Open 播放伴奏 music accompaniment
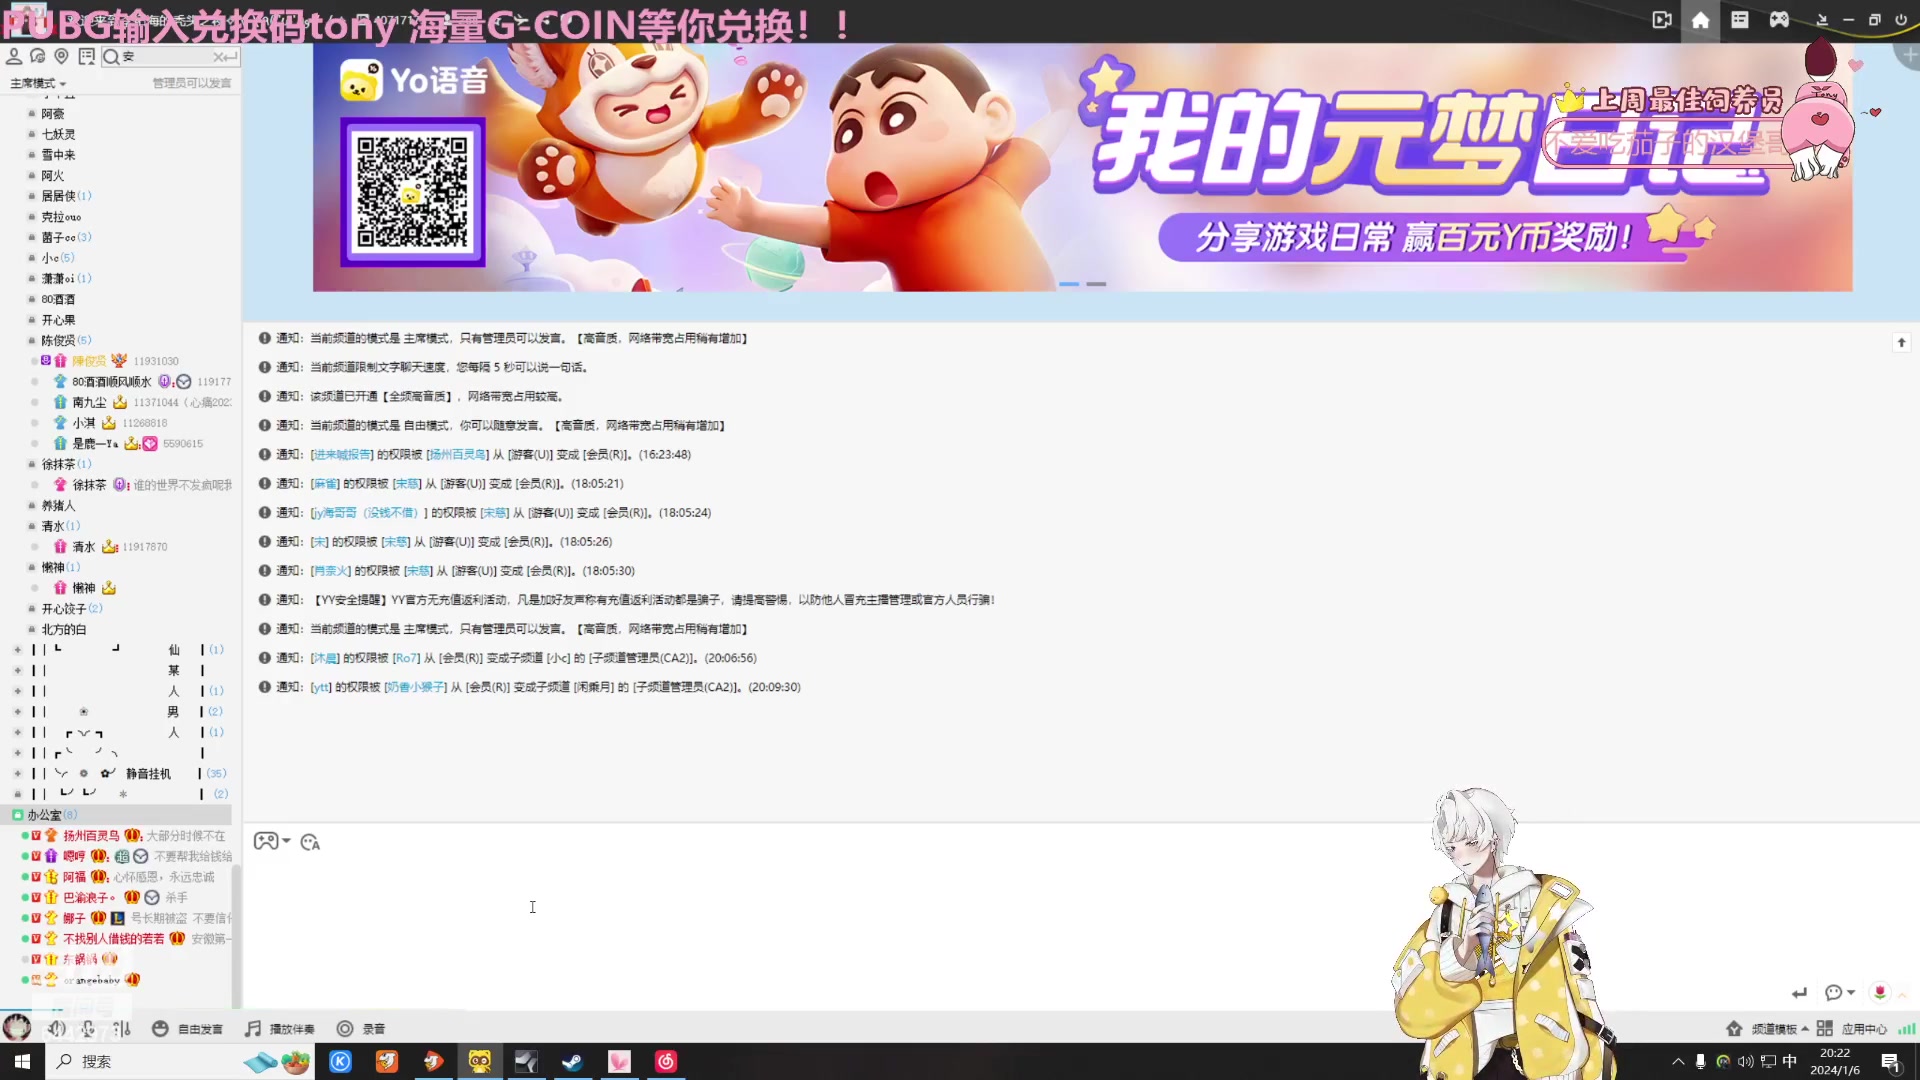 280,1028
